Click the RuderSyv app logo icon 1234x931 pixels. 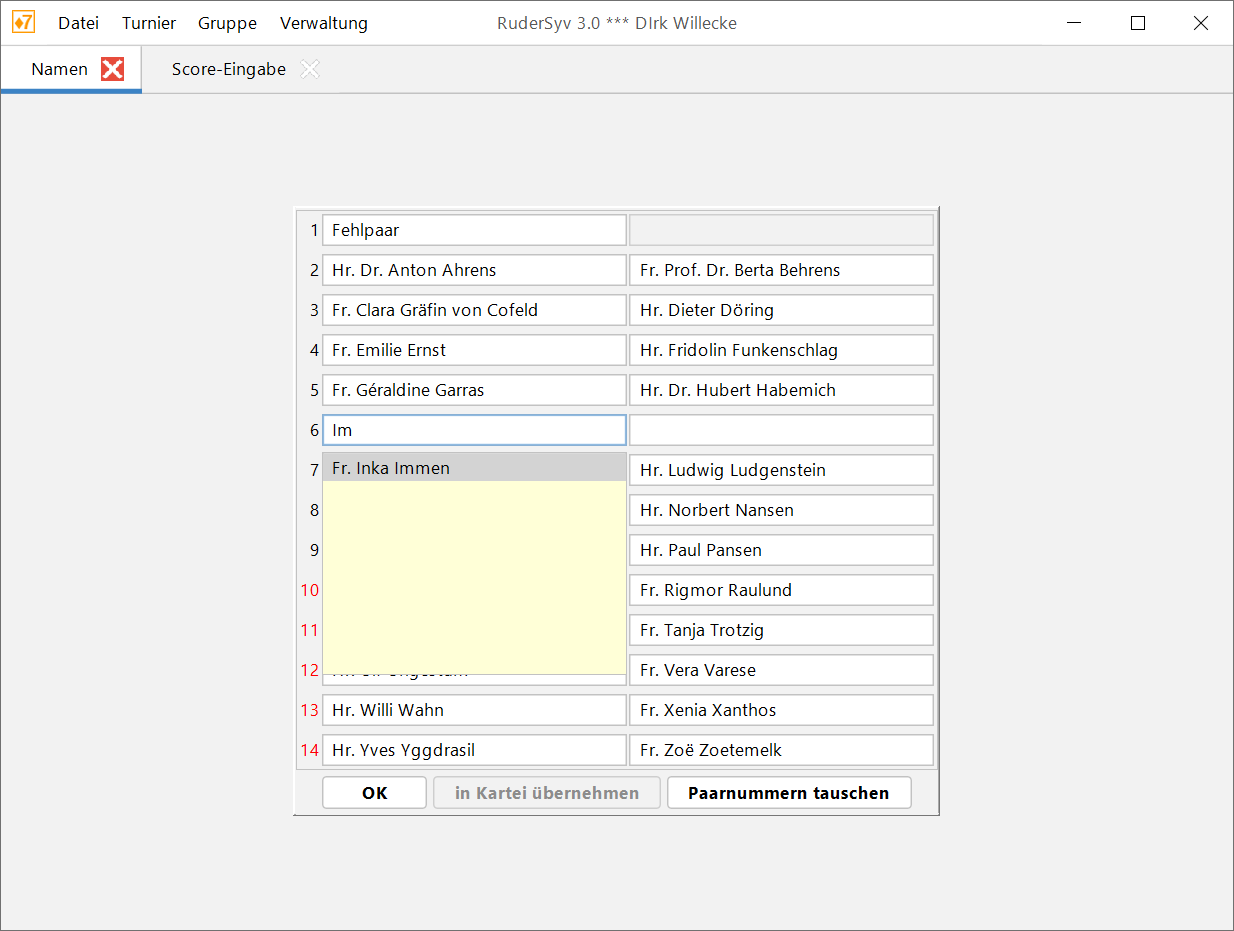pyautogui.click(x=23, y=22)
